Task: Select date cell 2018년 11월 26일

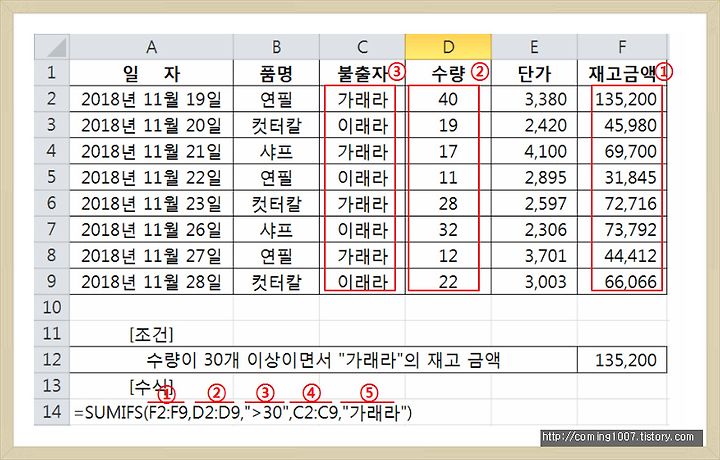Action: [152, 230]
